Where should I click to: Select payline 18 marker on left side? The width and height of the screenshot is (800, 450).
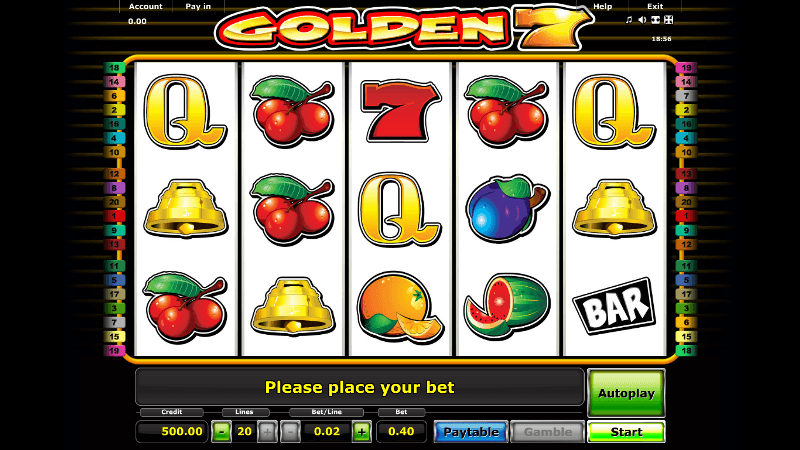coord(114,68)
